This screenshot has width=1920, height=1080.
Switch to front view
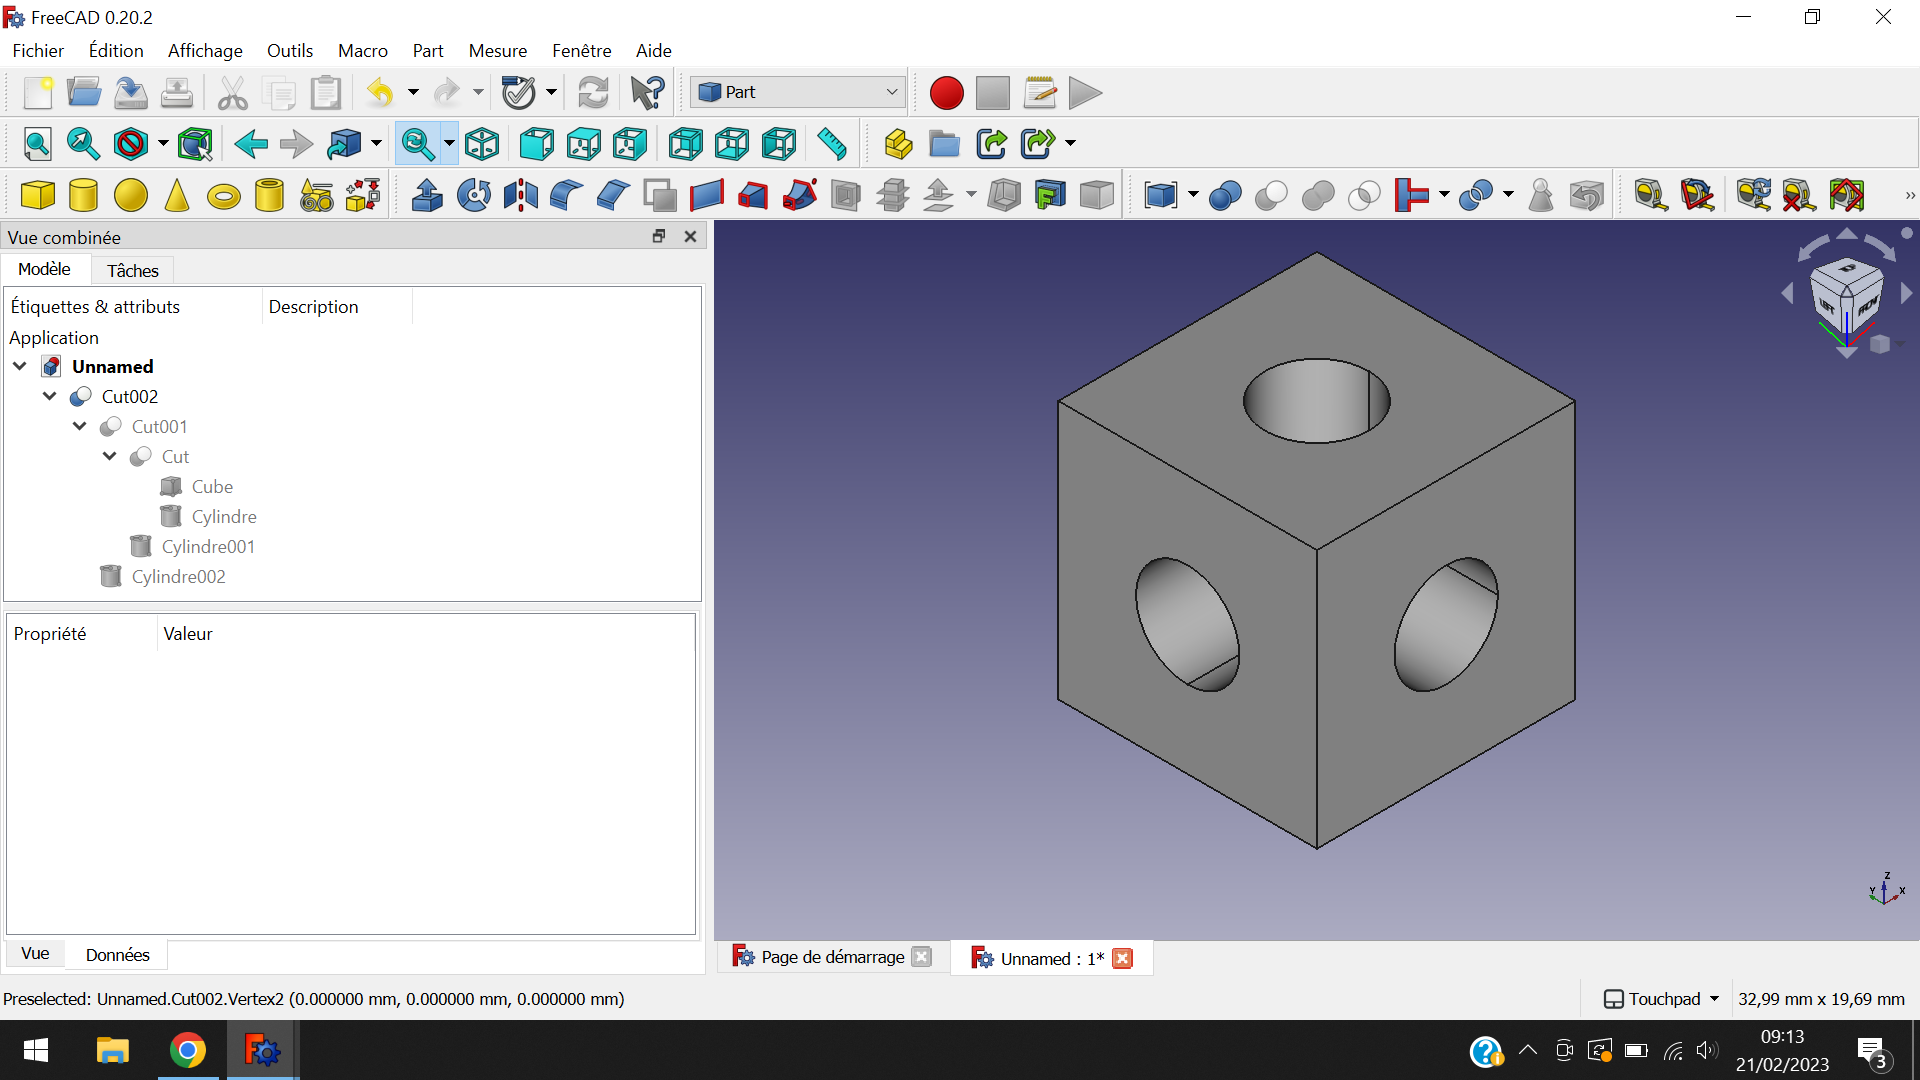(x=537, y=144)
